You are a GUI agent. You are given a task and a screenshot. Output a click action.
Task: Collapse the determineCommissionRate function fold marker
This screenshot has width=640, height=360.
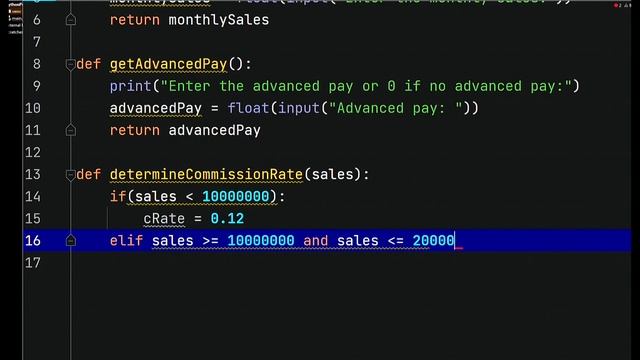71,175
